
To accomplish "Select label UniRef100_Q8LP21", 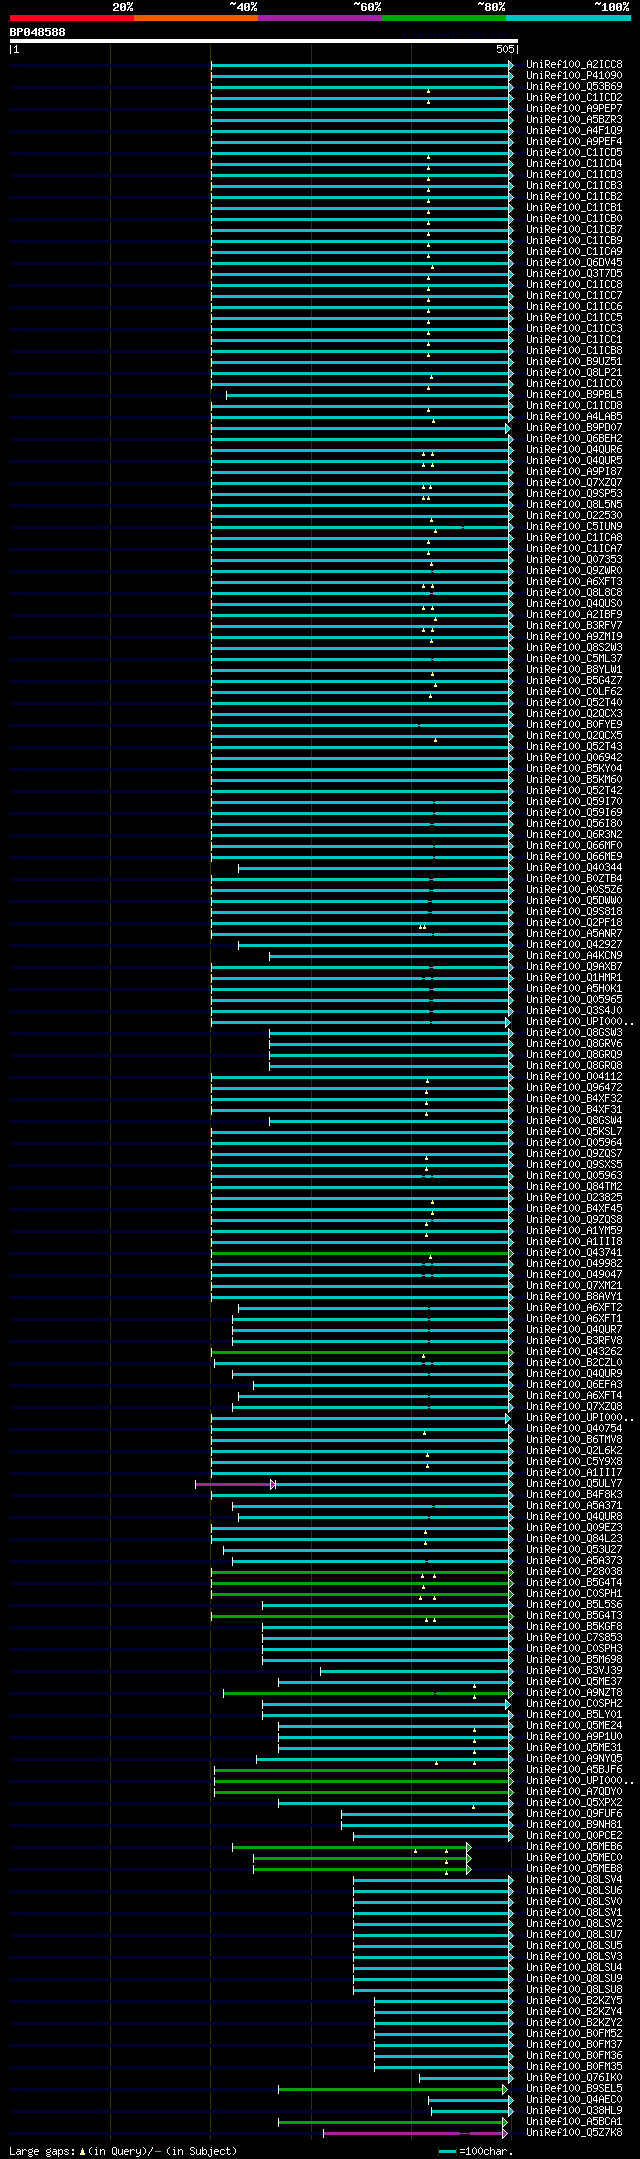I will coord(574,372).
